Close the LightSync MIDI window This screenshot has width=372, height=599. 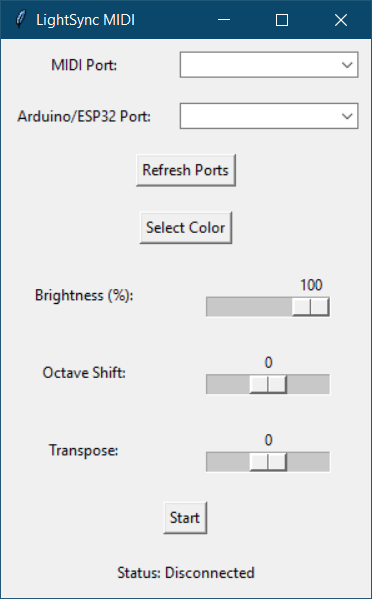coord(341,20)
